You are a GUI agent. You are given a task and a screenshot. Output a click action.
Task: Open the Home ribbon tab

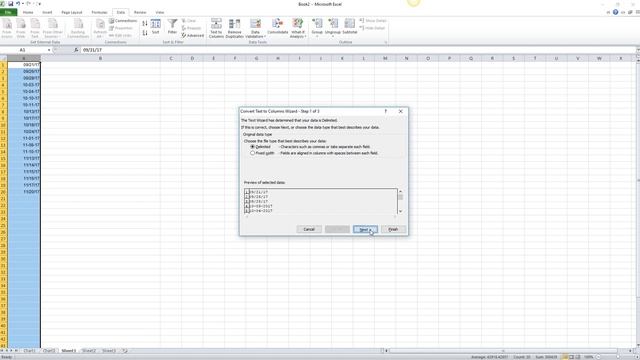click(x=28, y=12)
